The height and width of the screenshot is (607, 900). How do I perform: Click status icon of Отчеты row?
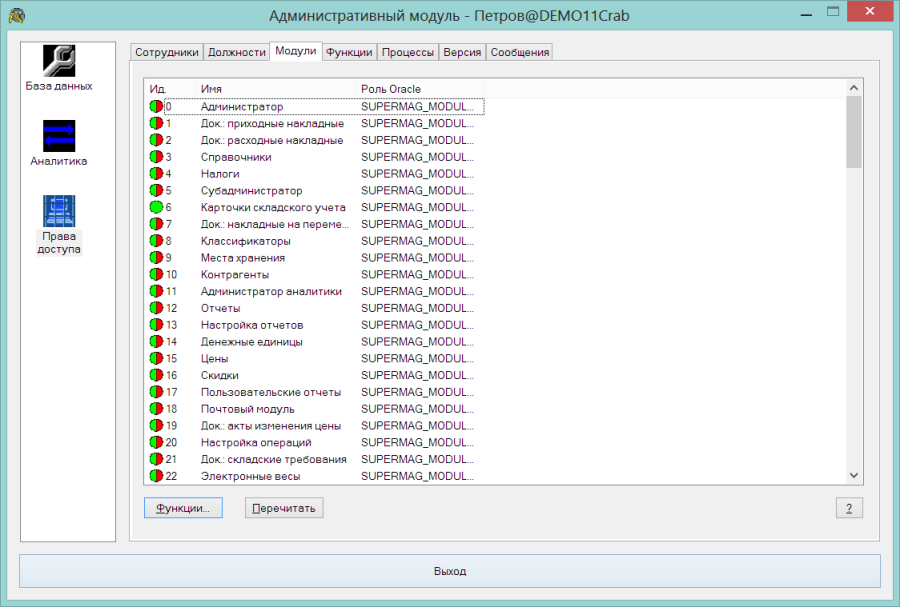click(156, 308)
